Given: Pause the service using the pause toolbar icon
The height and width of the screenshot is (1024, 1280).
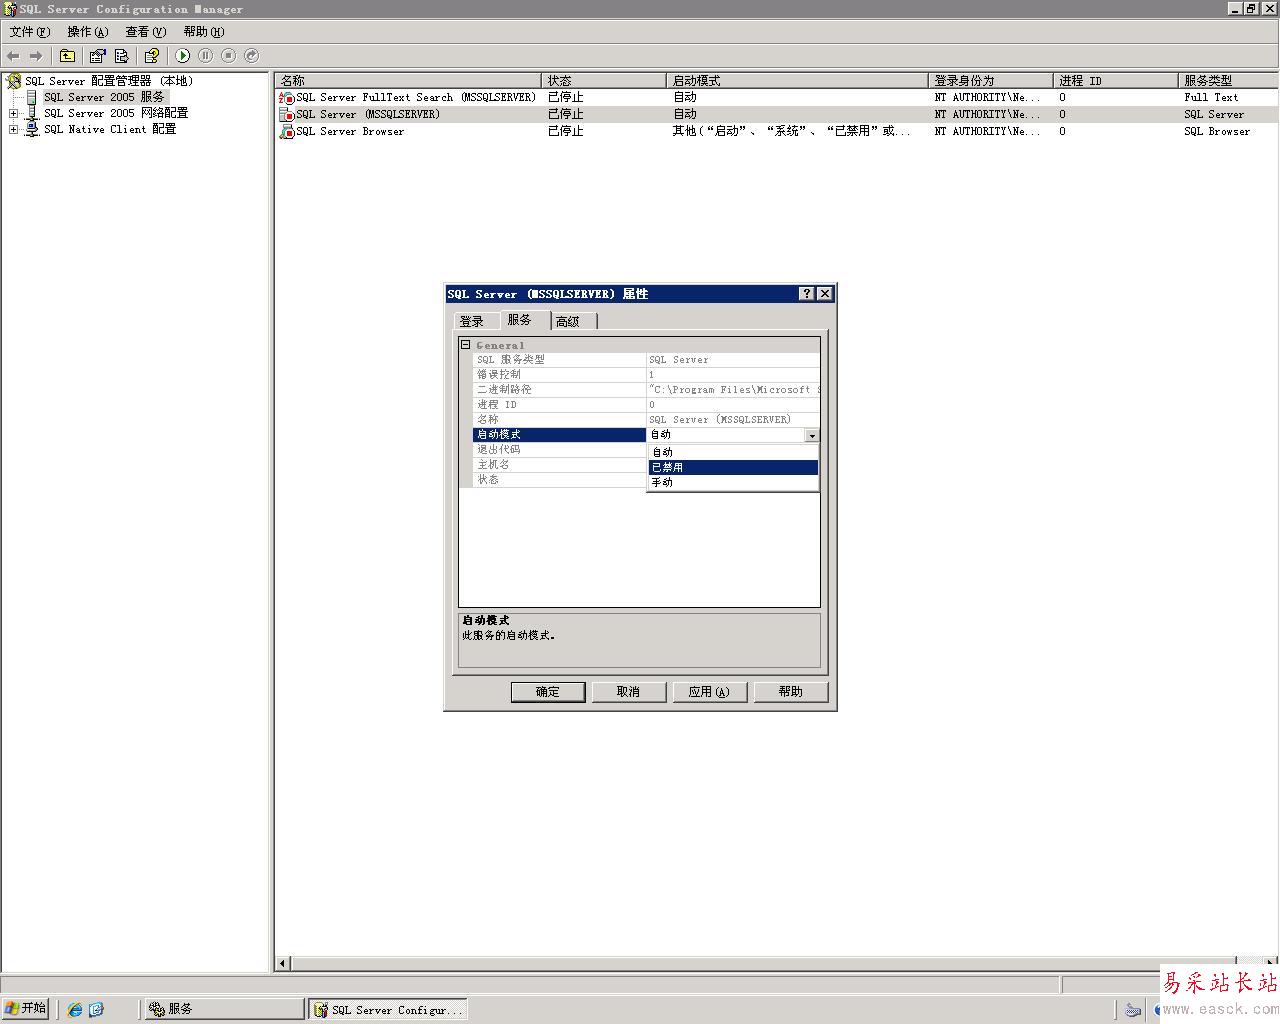Looking at the screenshot, I should coord(205,56).
